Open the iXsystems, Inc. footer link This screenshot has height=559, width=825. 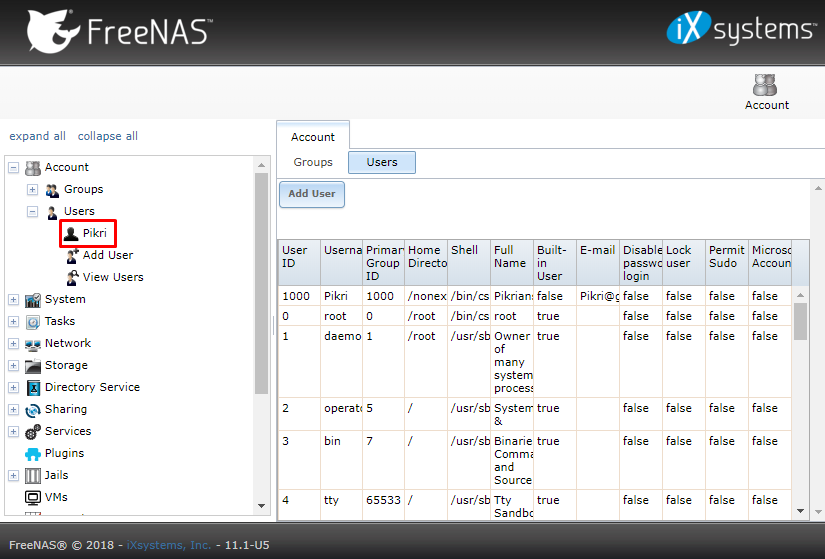[x=169, y=545]
